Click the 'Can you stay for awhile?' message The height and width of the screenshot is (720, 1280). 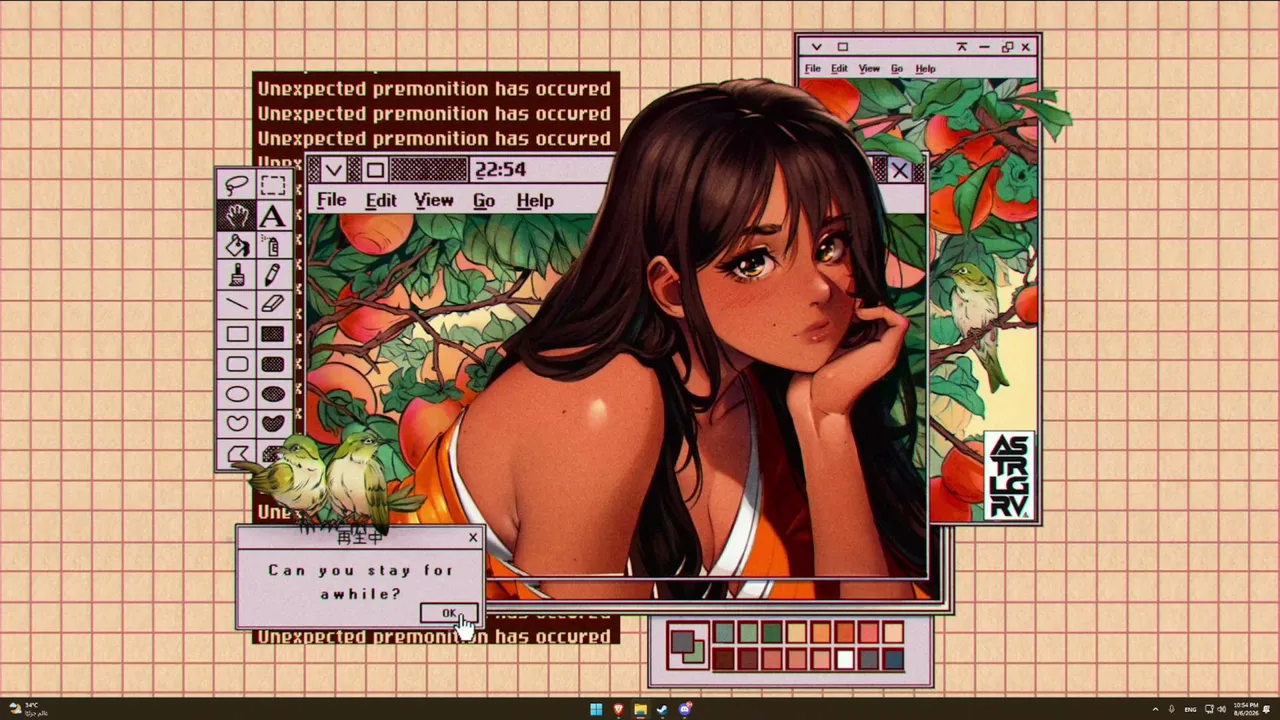point(361,582)
